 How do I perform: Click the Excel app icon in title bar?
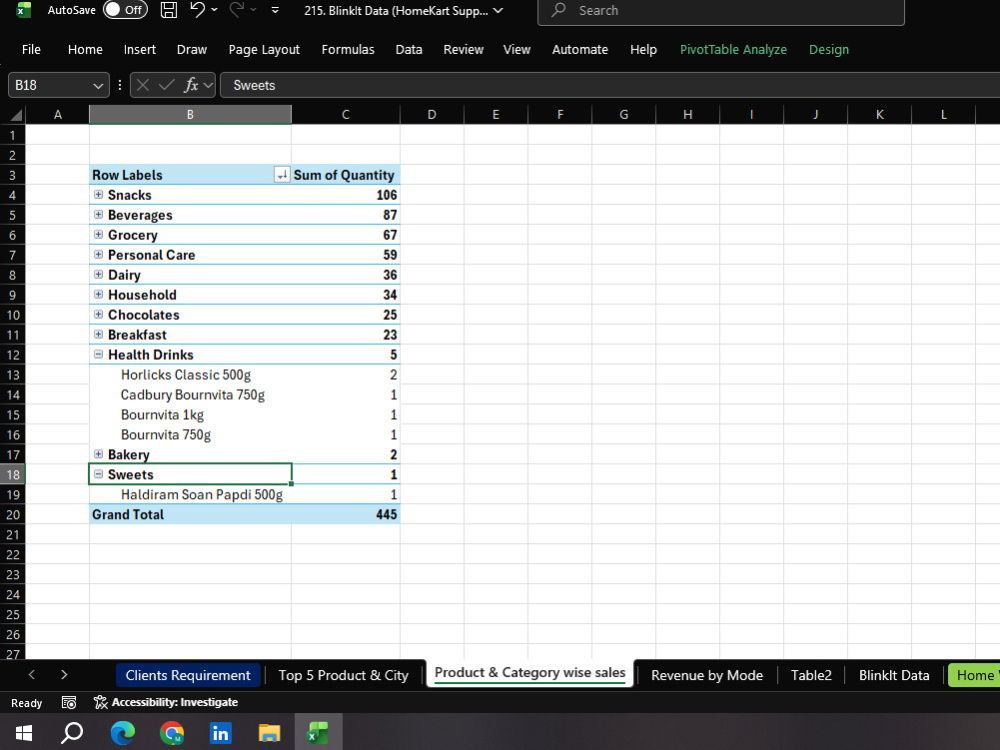(24, 10)
